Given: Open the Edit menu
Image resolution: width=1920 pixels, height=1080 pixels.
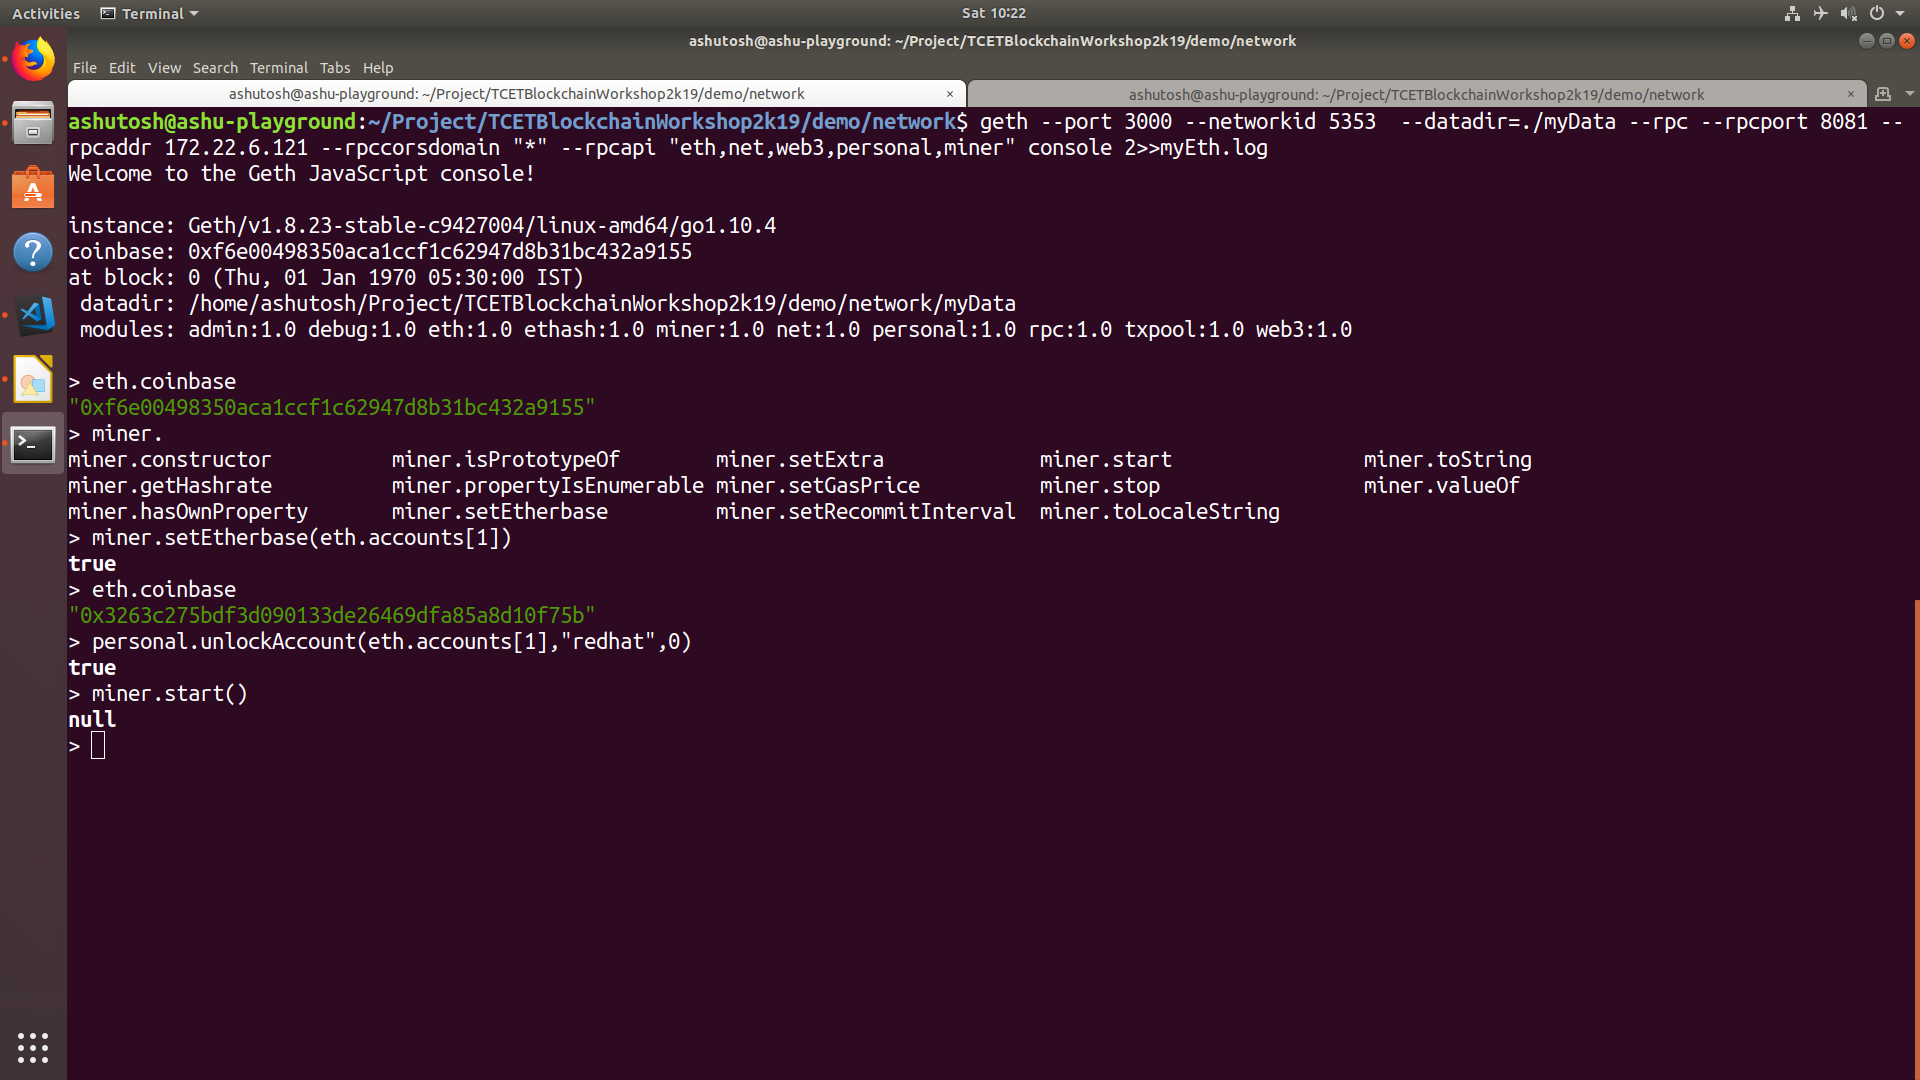Looking at the screenshot, I should [122, 68].
